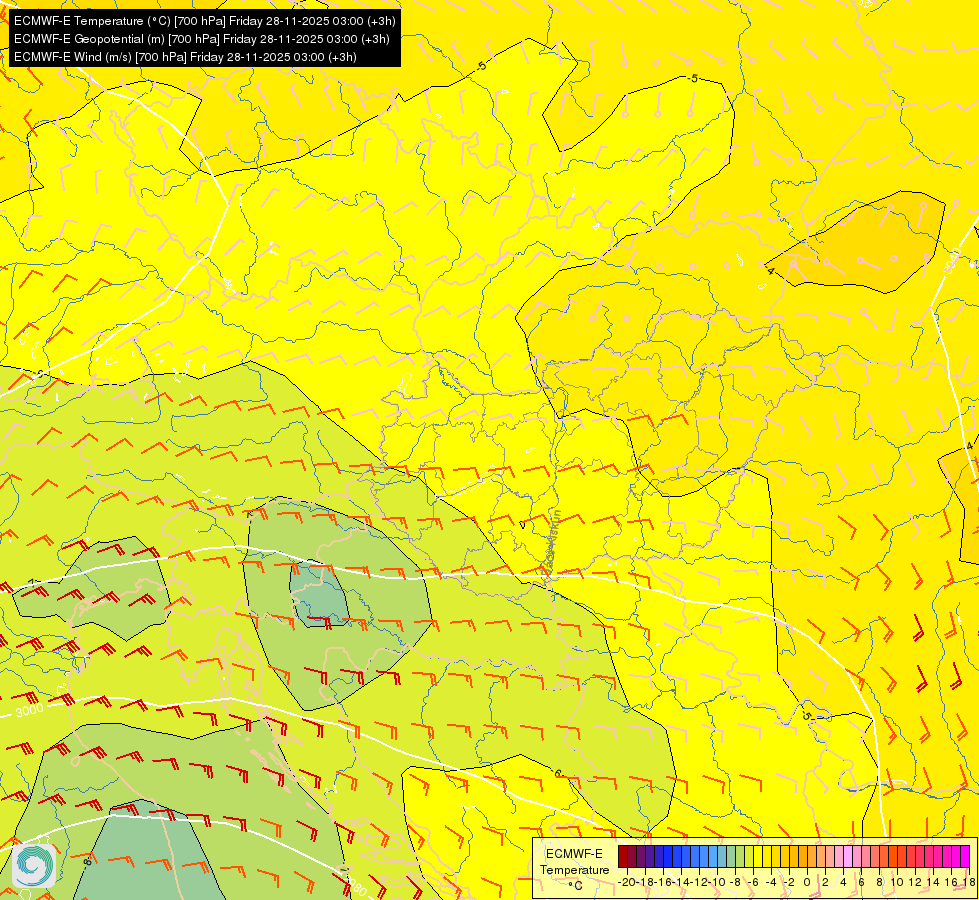The height and width of the screenshot is (900, 979).
Task: Pick the dark red leftmost legend swatch
Action: [x=622, y=856]
